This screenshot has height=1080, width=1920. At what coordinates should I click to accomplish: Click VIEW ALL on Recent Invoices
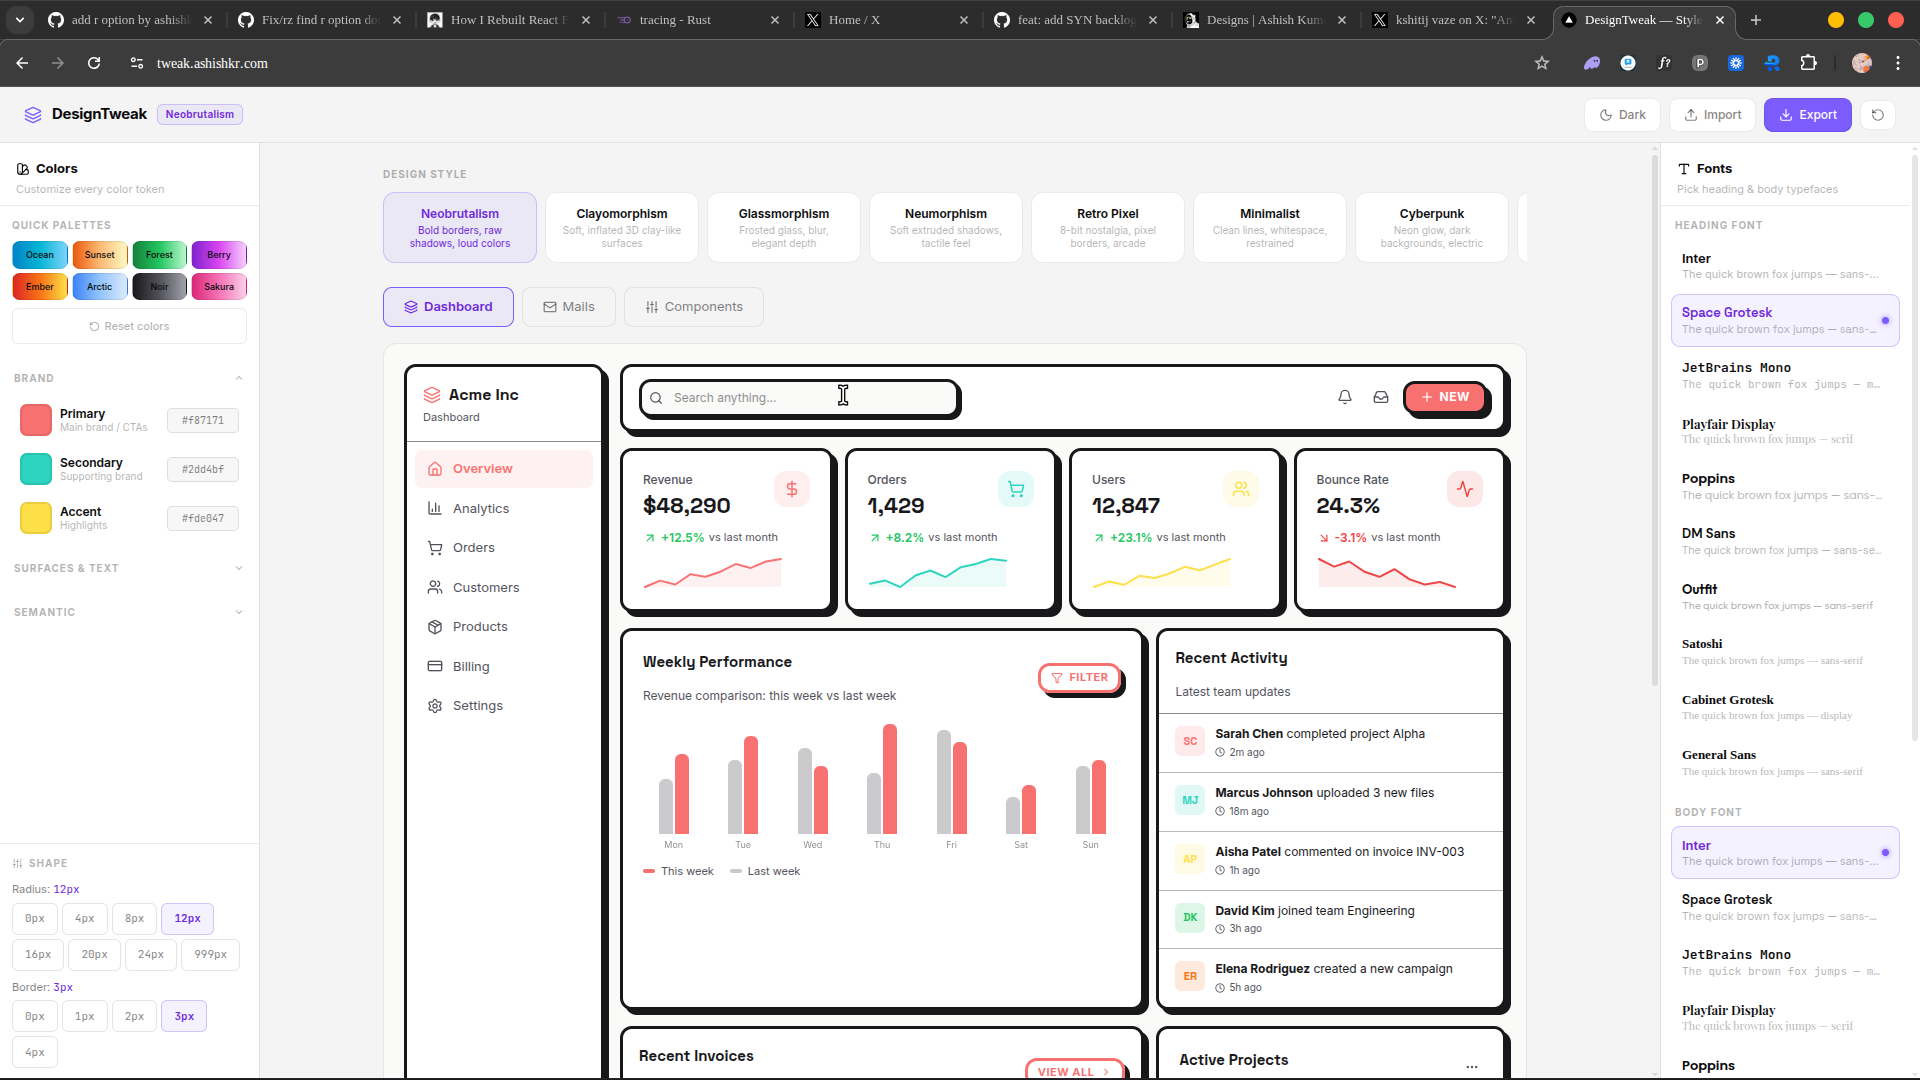[x=1068, y=1070]
